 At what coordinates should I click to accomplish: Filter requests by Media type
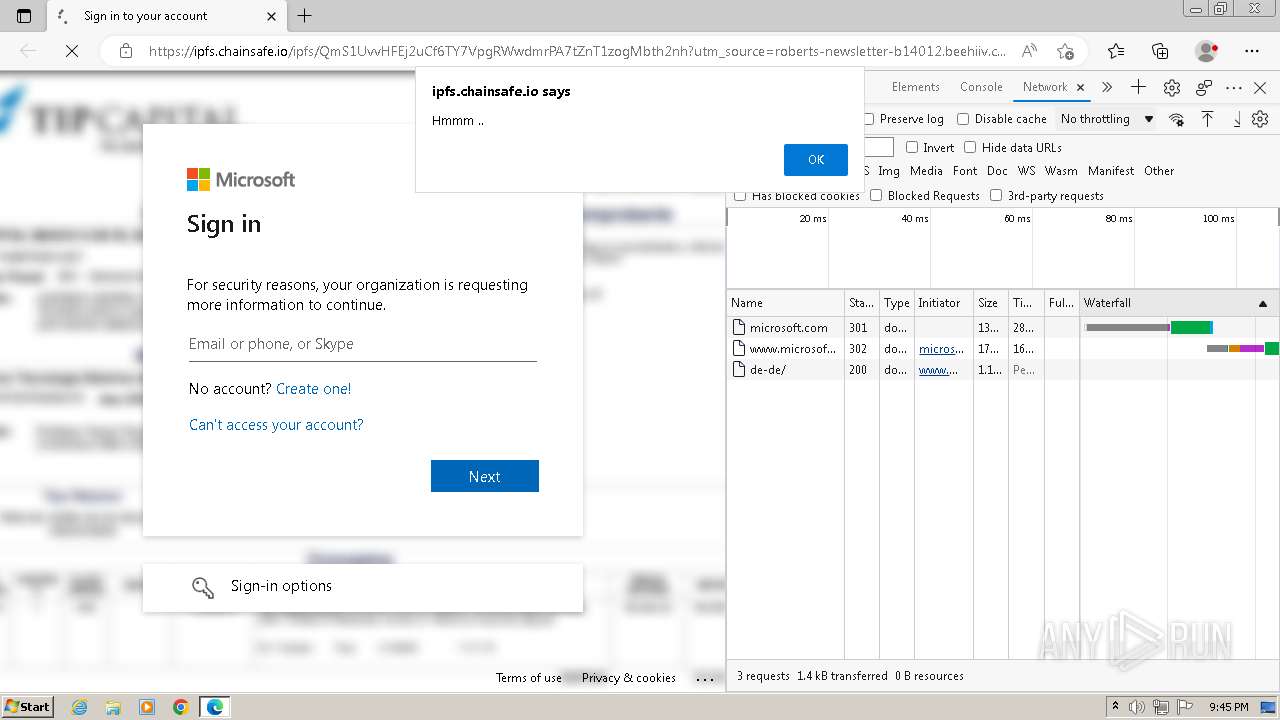coord(926,171)
